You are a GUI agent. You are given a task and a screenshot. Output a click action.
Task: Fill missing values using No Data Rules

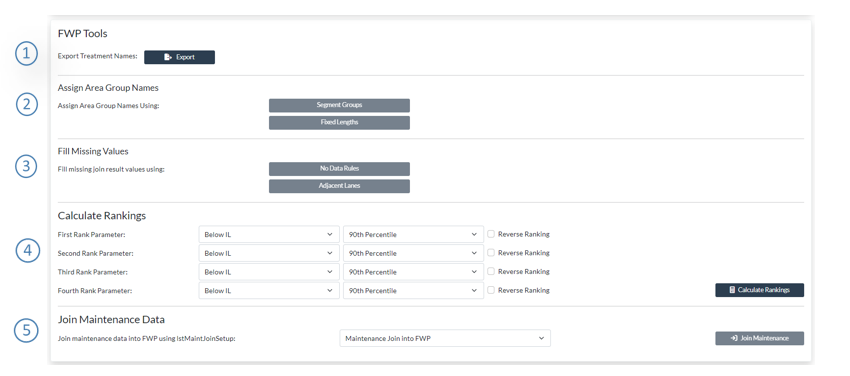click(339, 168)
